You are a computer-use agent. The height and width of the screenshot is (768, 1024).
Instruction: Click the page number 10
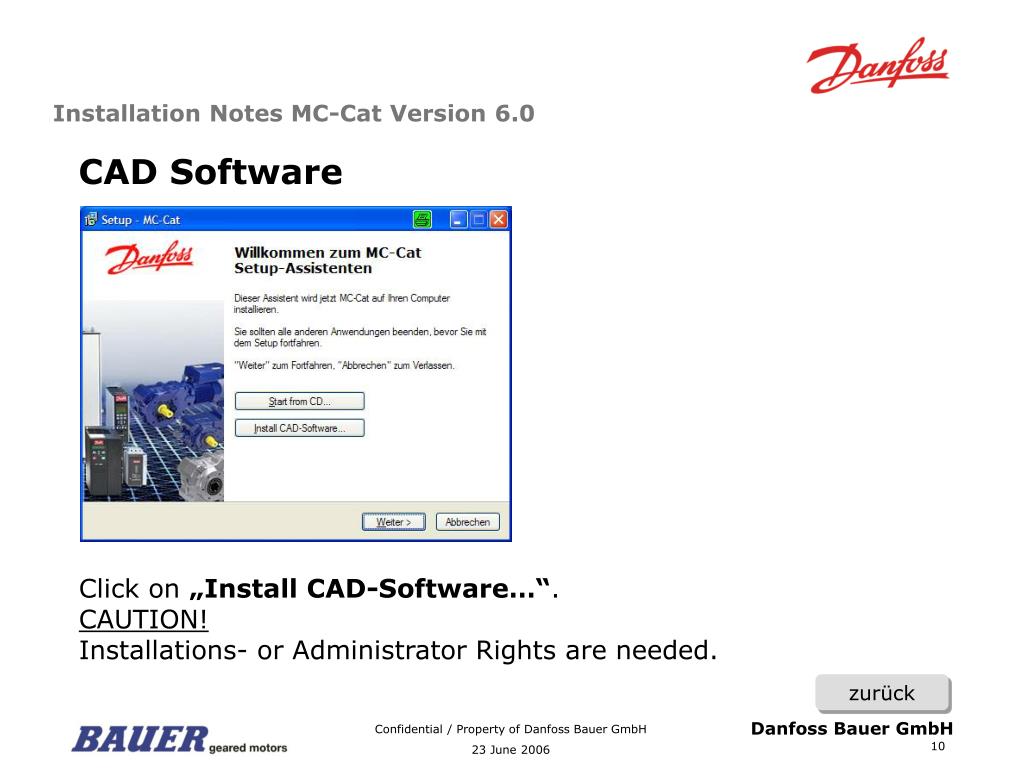[938, 746]
